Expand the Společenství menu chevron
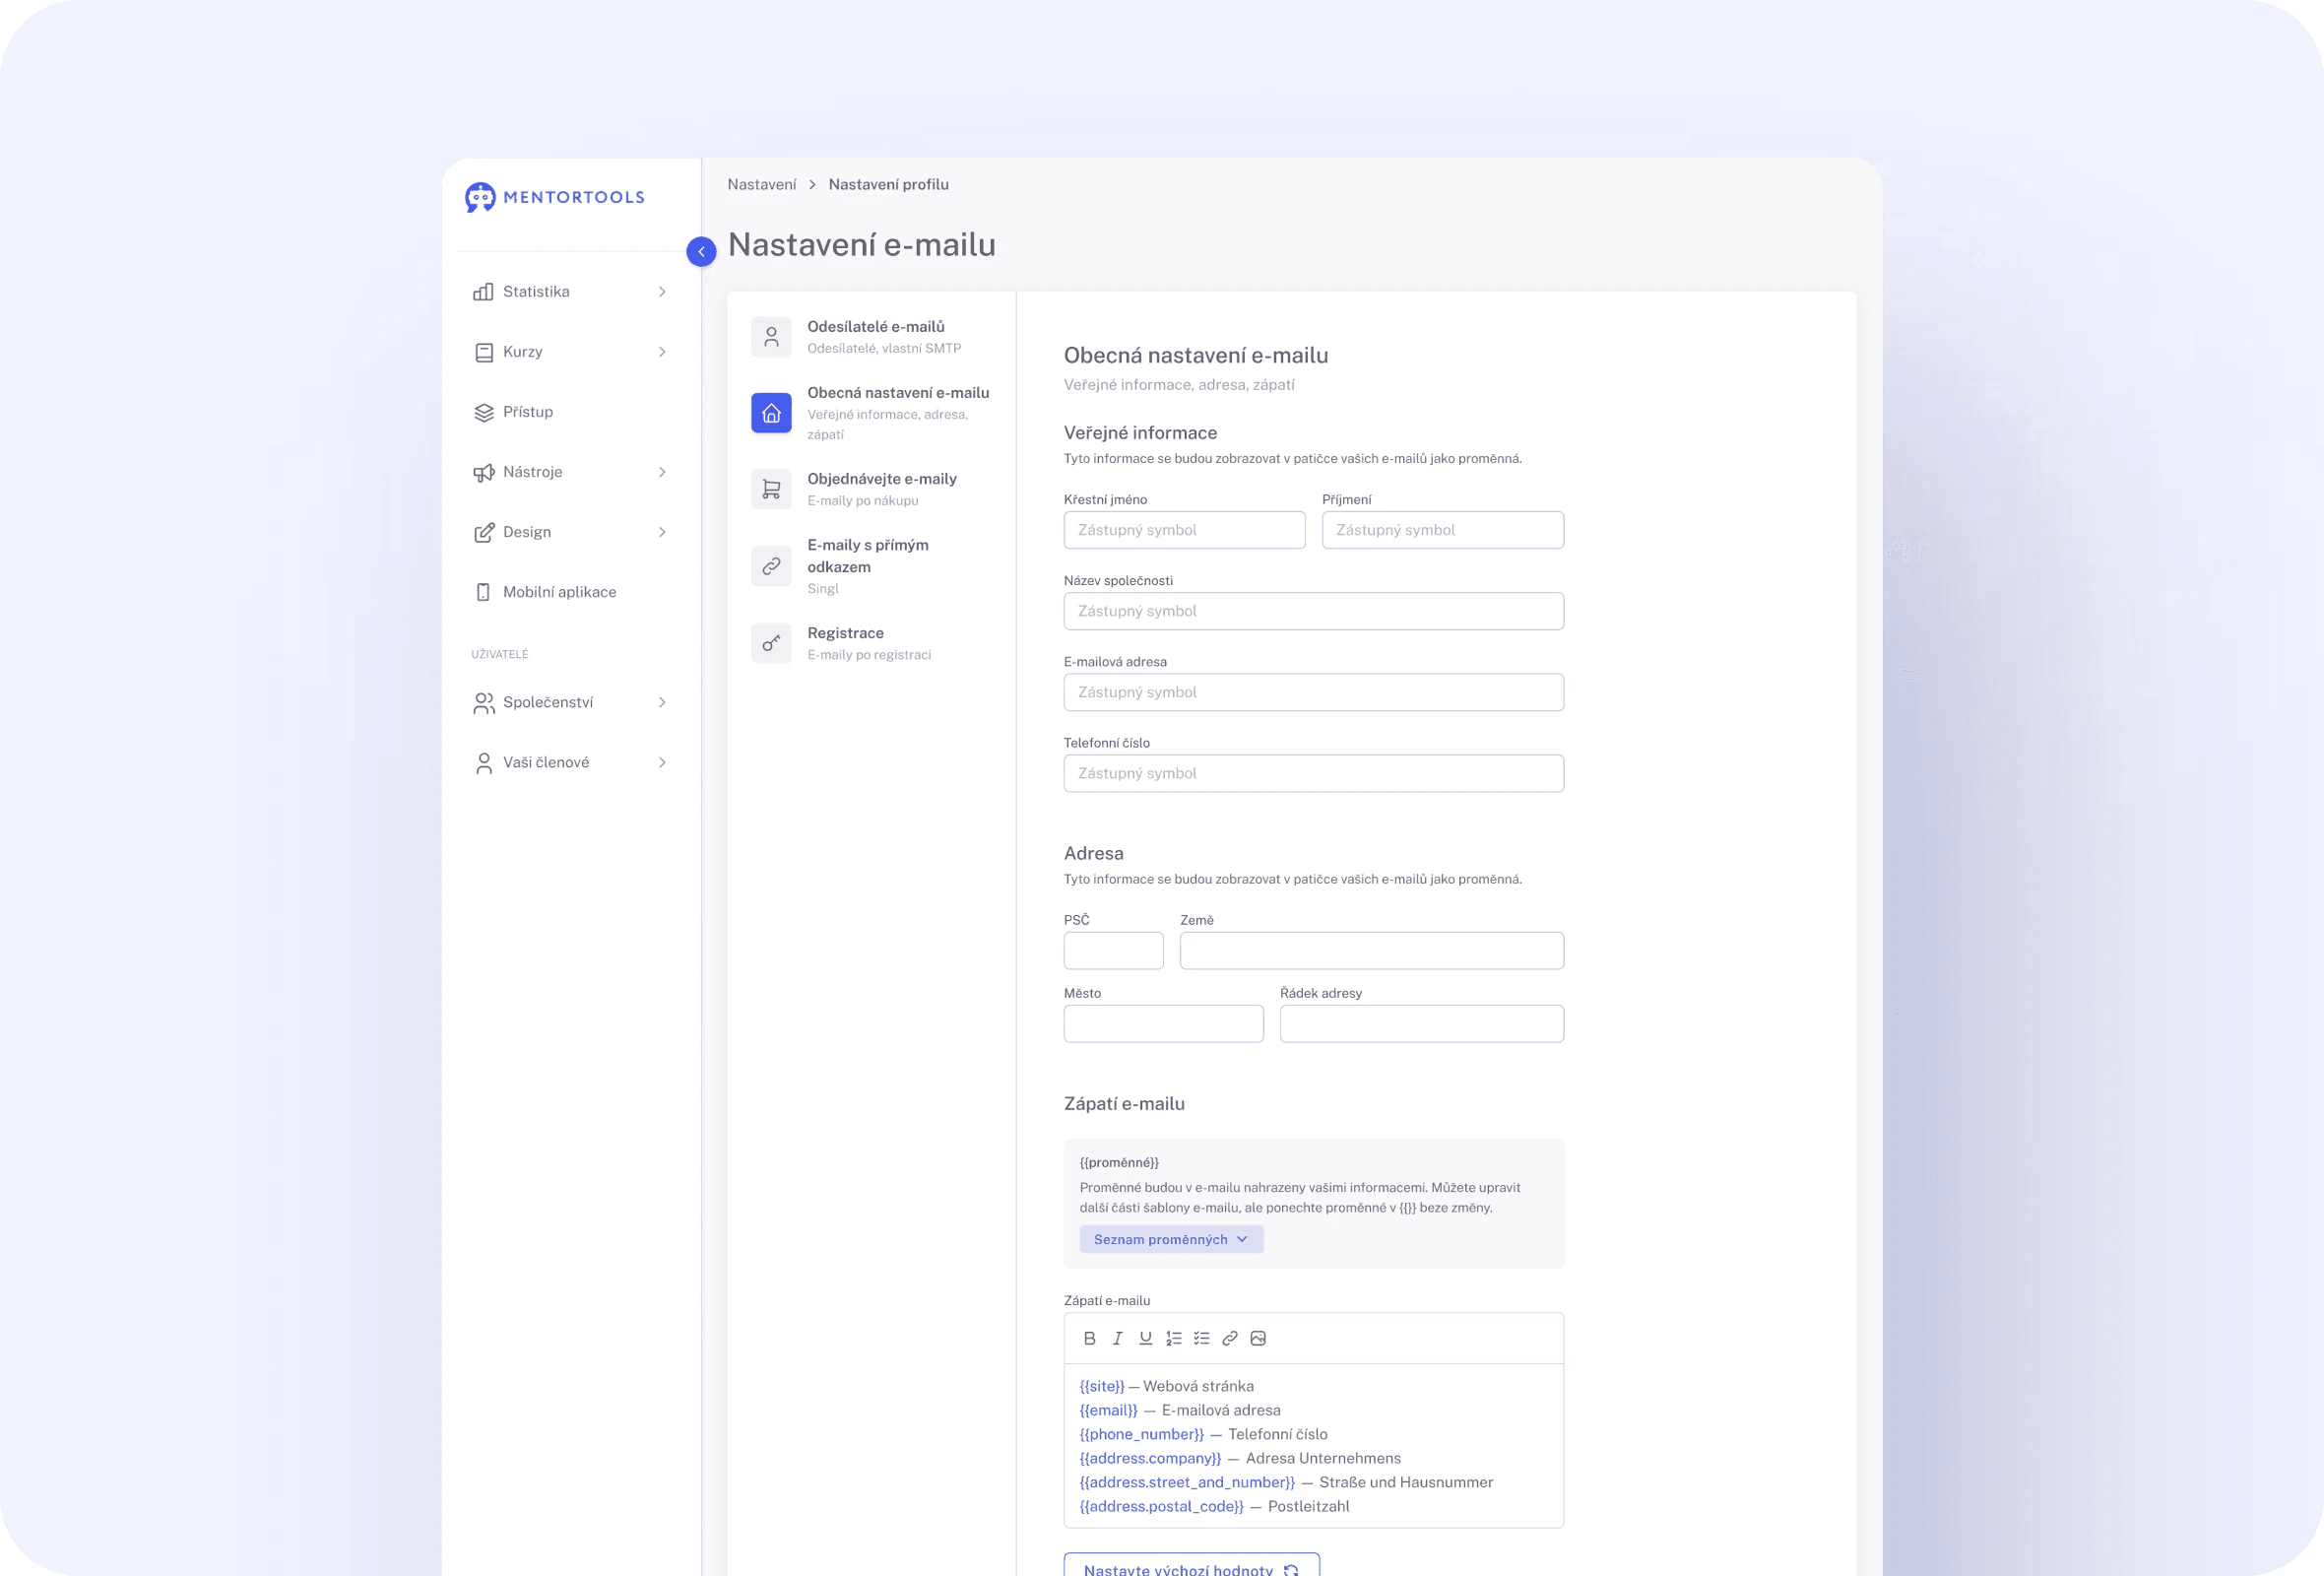 pyautogui.click(x=662, y=703)
